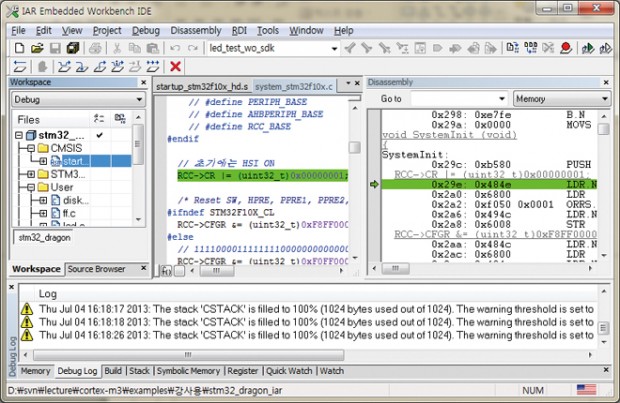Open the Stack tab in the bottom panel

pos(139,371)
